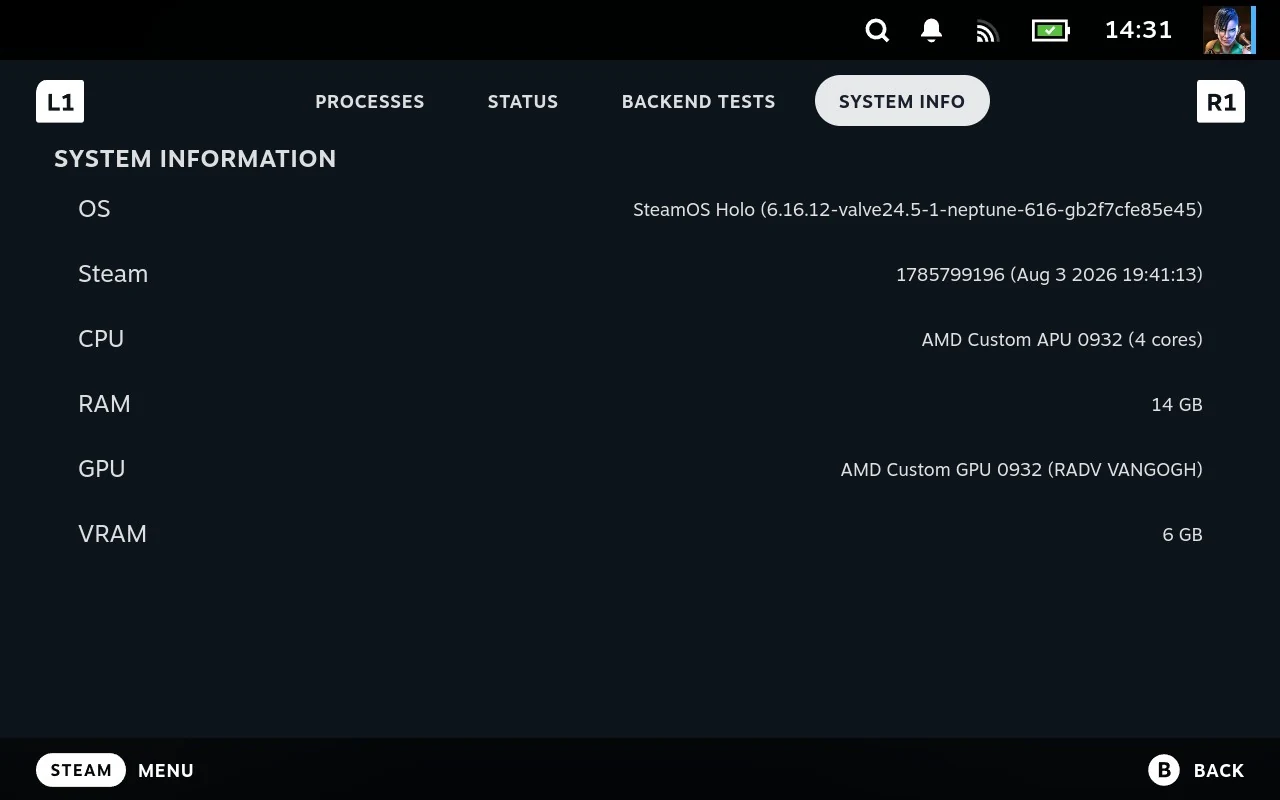Select the GPU row label
1280x800 pixels.
click(102, 469)
